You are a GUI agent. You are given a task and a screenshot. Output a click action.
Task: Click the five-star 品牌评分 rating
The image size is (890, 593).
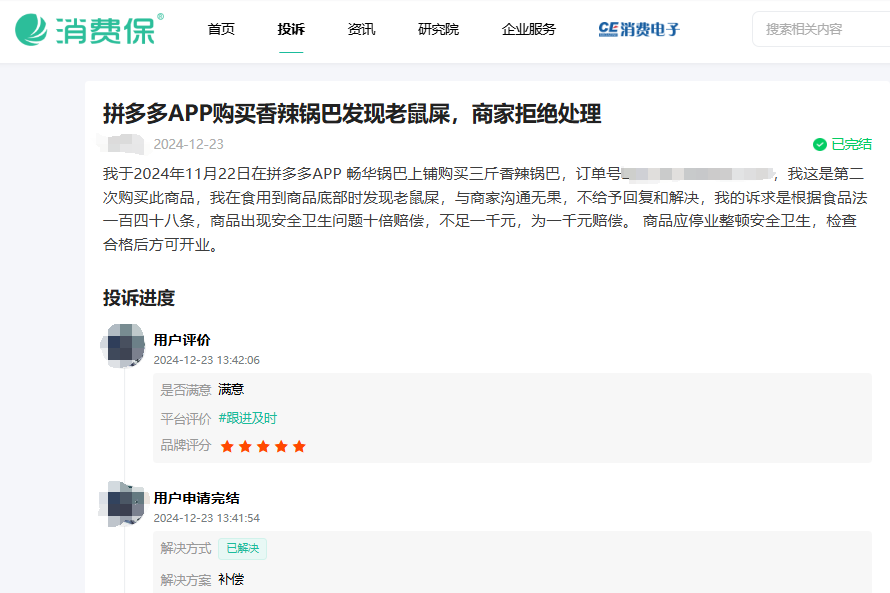(263, 447)
